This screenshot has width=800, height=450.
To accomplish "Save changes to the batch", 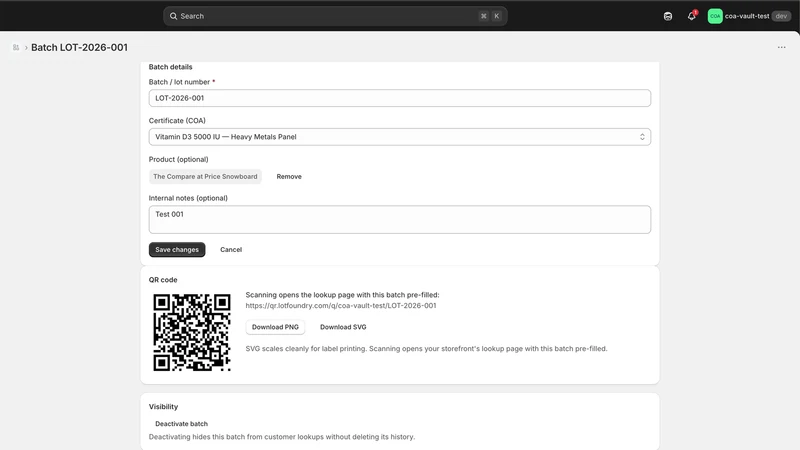I will (177, 249).
